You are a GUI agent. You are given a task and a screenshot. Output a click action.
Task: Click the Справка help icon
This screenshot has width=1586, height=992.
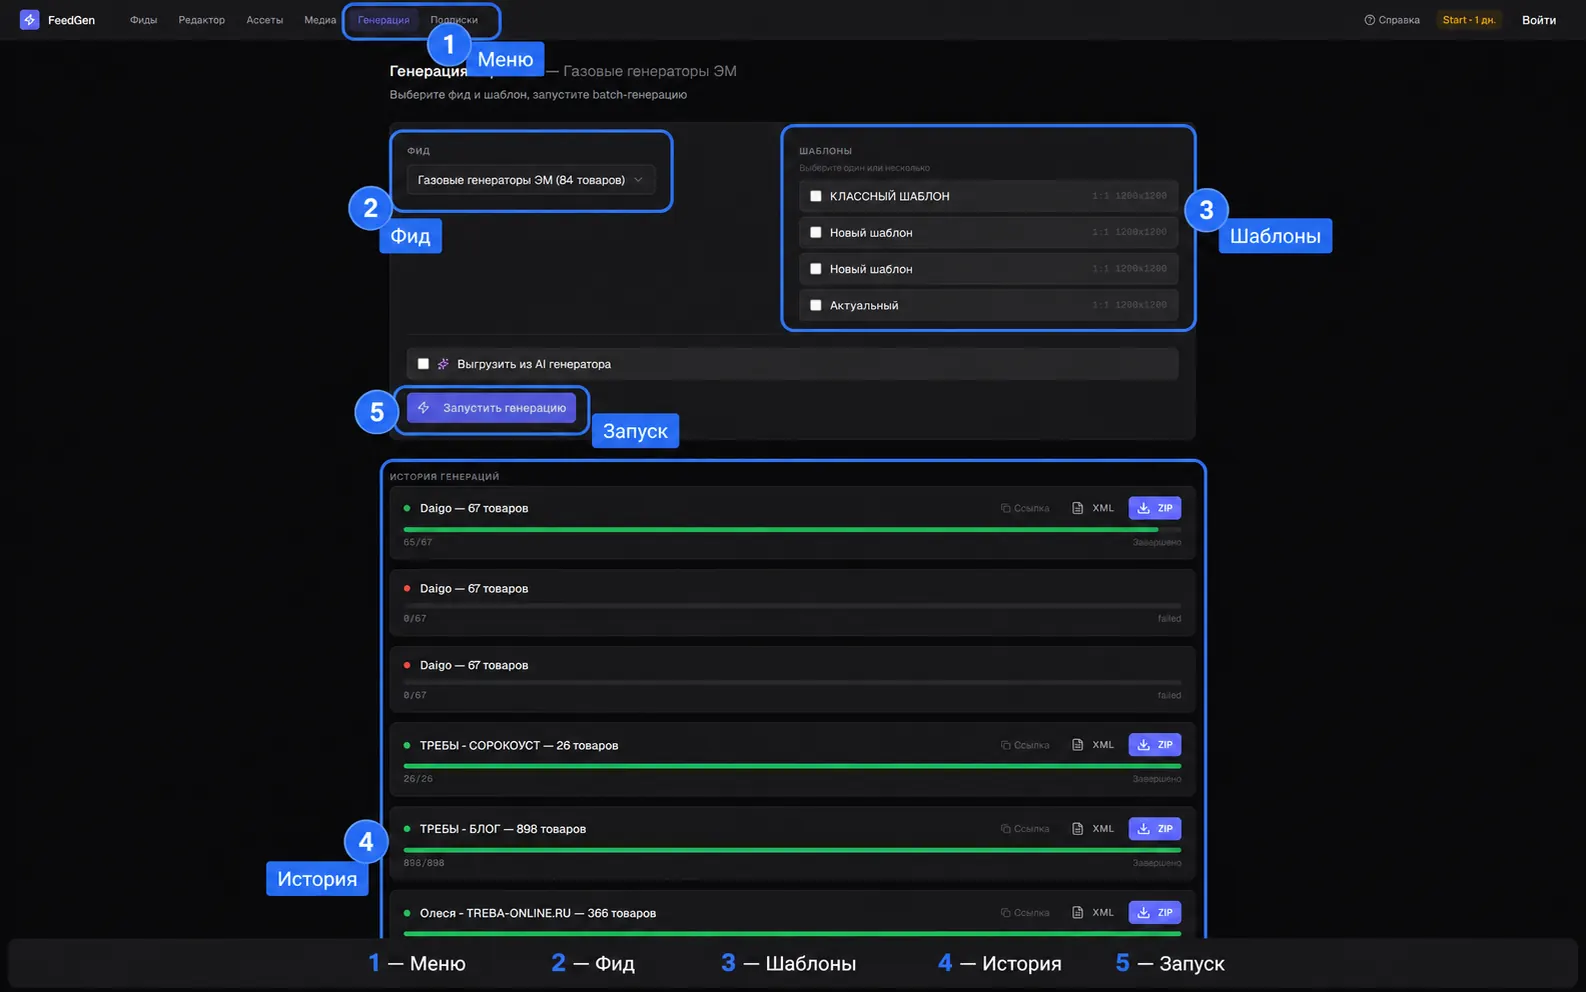point(1369,20)
